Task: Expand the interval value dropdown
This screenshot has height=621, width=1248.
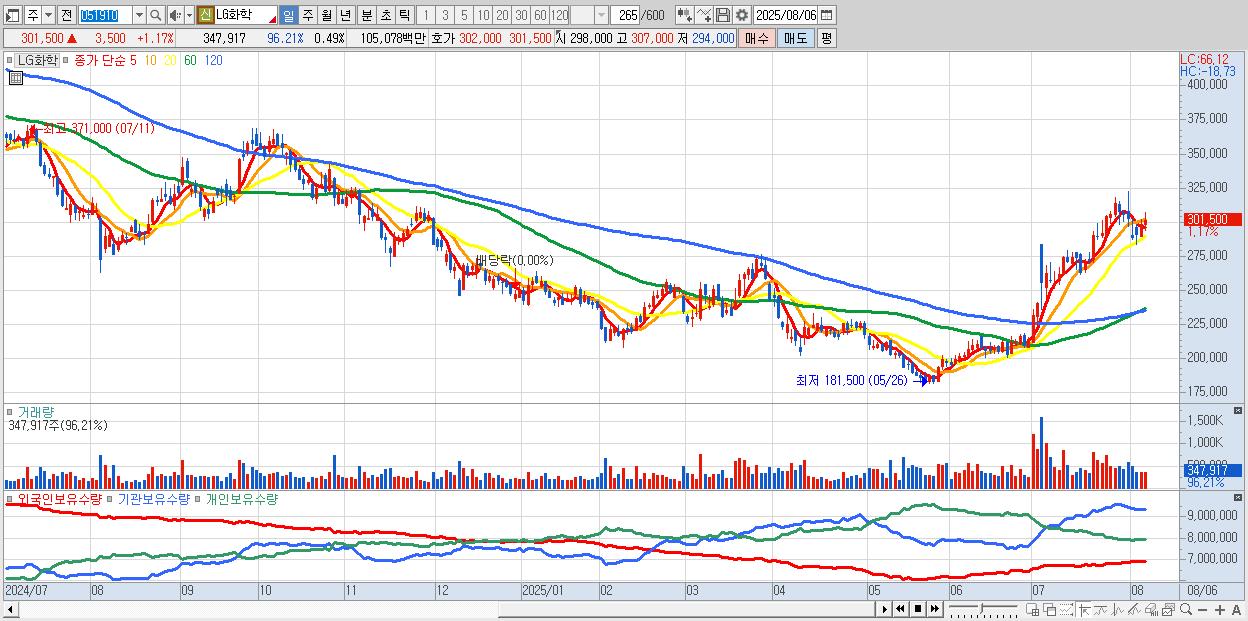Action: [601, 16]
